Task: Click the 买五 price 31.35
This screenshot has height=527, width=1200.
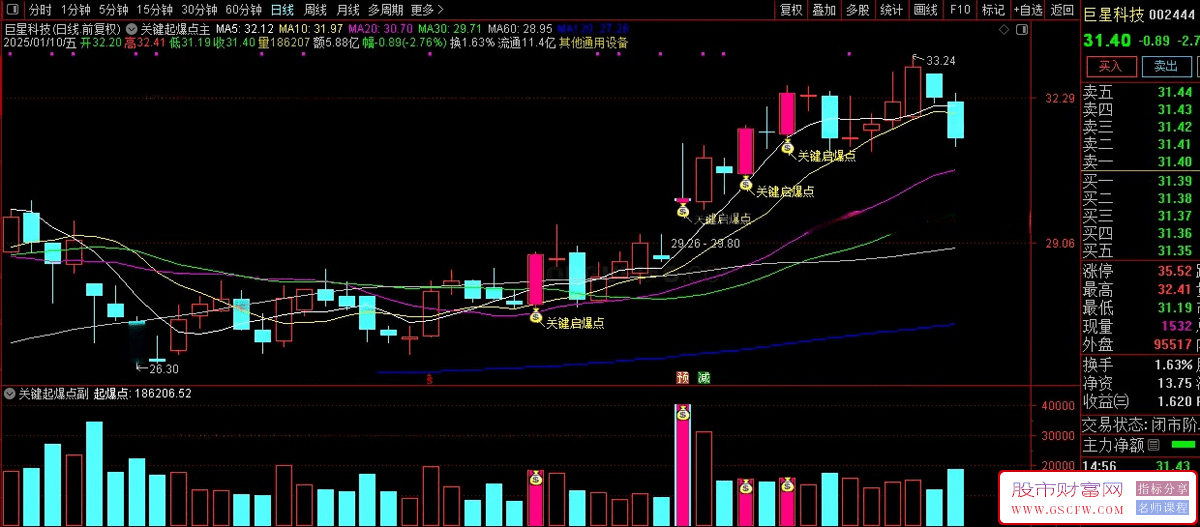Action: coord(1175,251)
